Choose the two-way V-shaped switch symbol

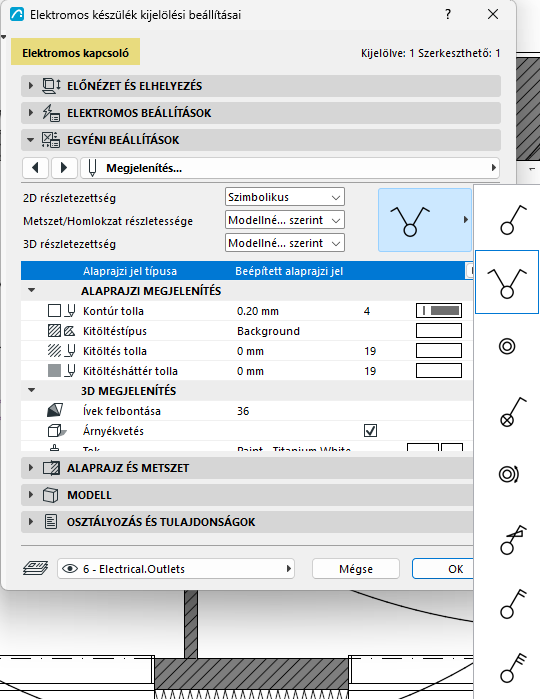click(507, 282)
